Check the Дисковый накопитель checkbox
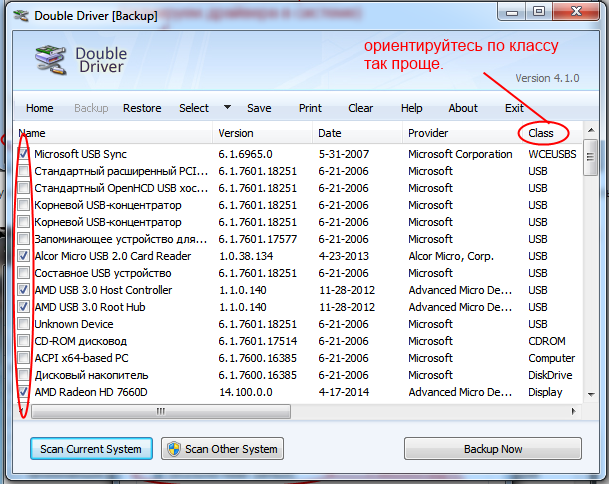Viewport: 609px width, 484px height. [24, 375]
